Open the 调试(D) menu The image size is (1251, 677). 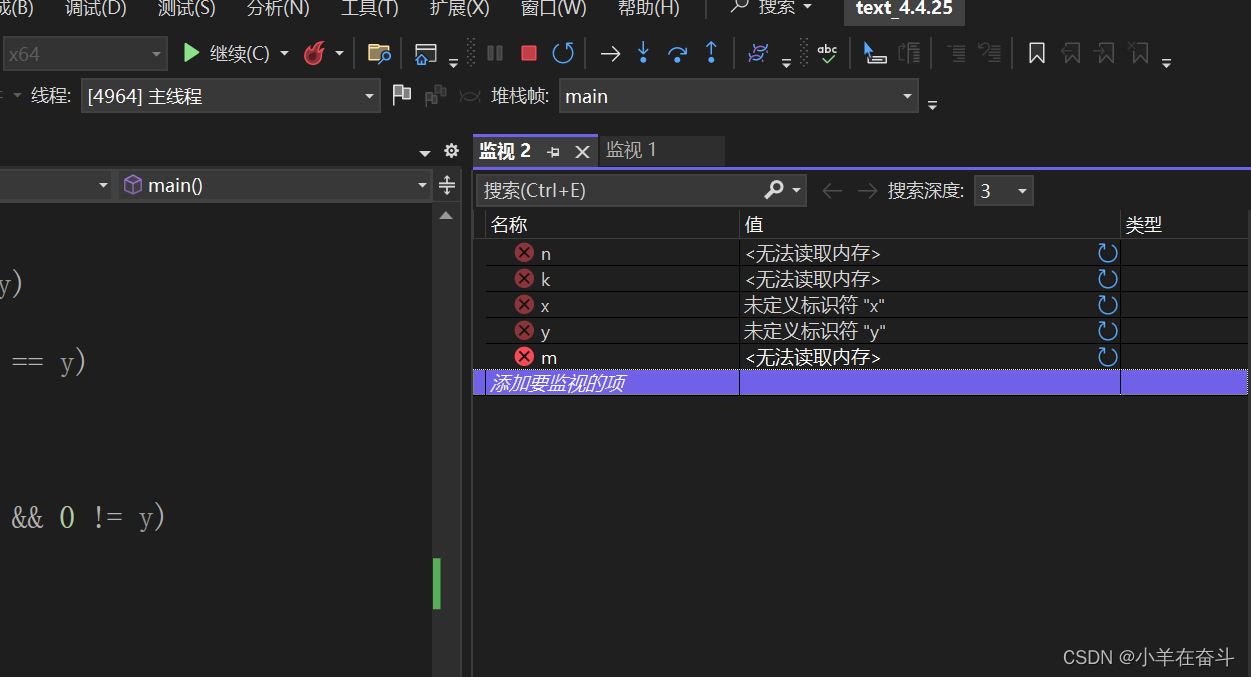[x=95, y=8]
